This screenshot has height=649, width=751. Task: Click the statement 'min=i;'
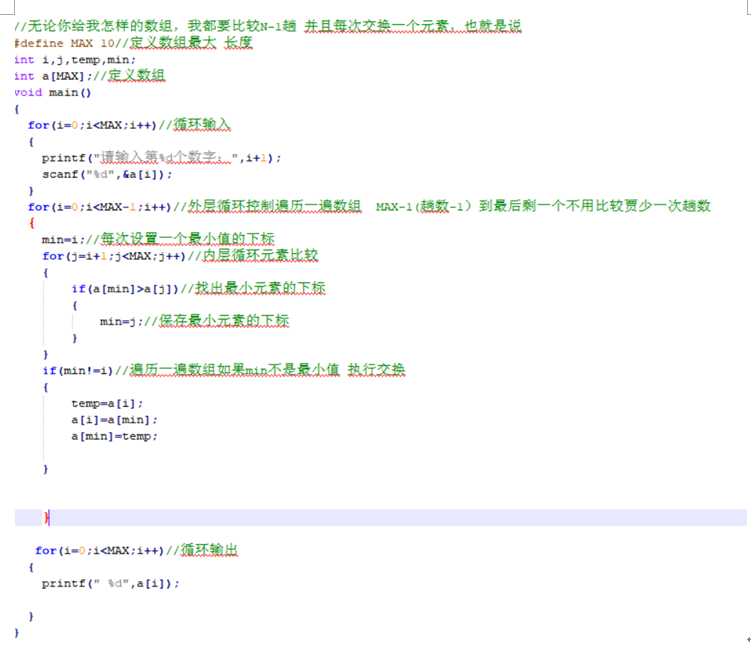(x=63, y=239)
